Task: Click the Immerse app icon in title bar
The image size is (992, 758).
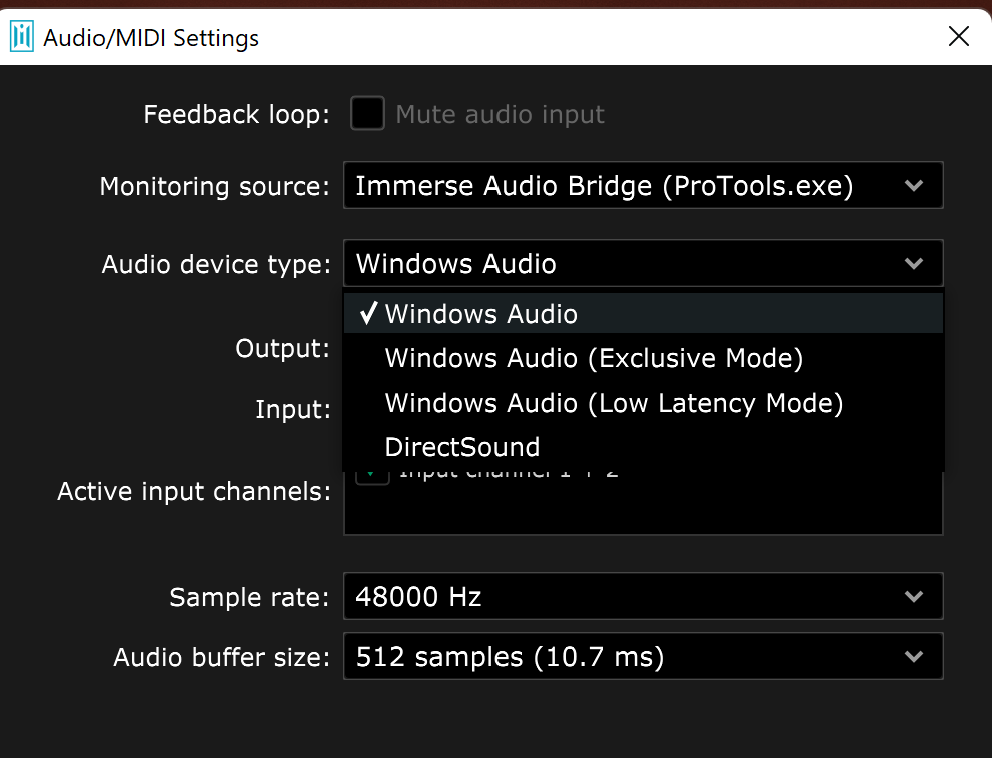Action: 22,36
